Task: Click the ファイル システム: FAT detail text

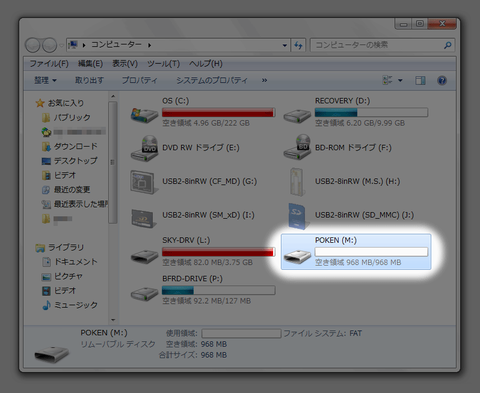Action: 322,333
